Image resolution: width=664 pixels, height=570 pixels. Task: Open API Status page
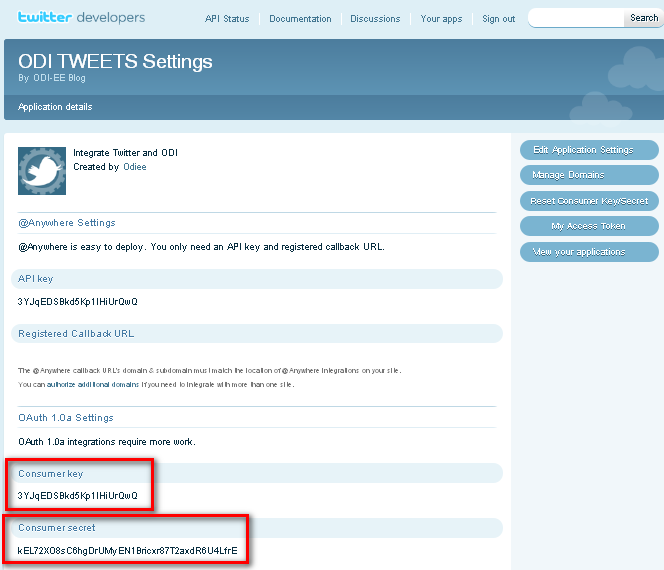tap(227, 19)
